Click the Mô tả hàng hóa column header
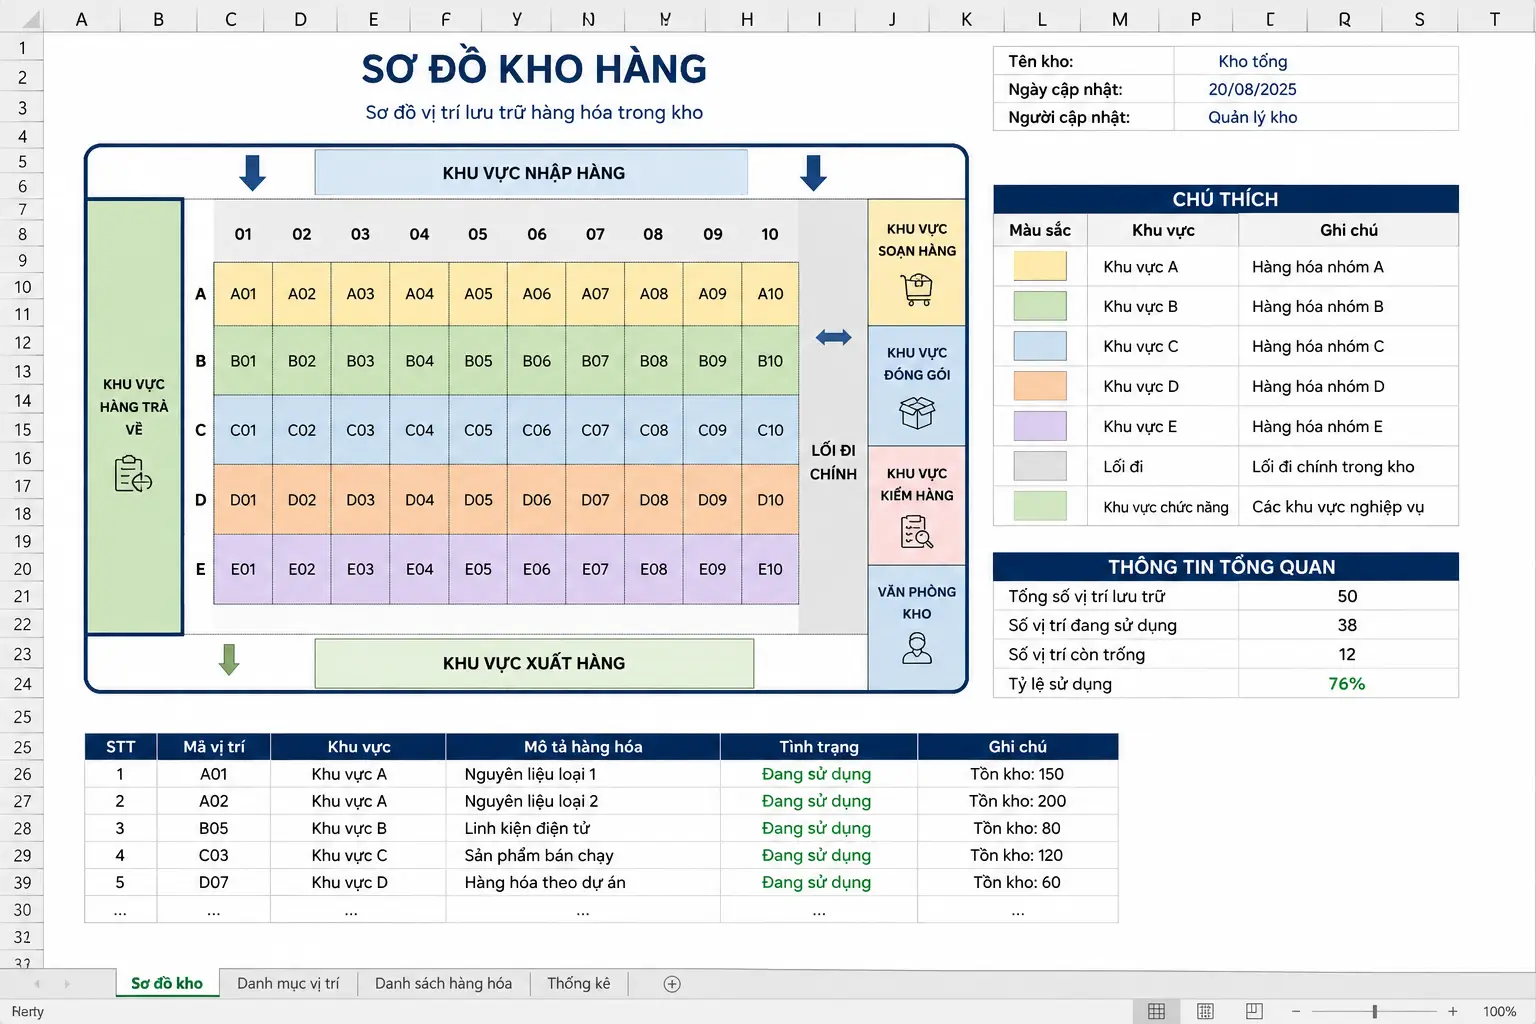Screen dimensions: 1536x1024 [583, 746]
